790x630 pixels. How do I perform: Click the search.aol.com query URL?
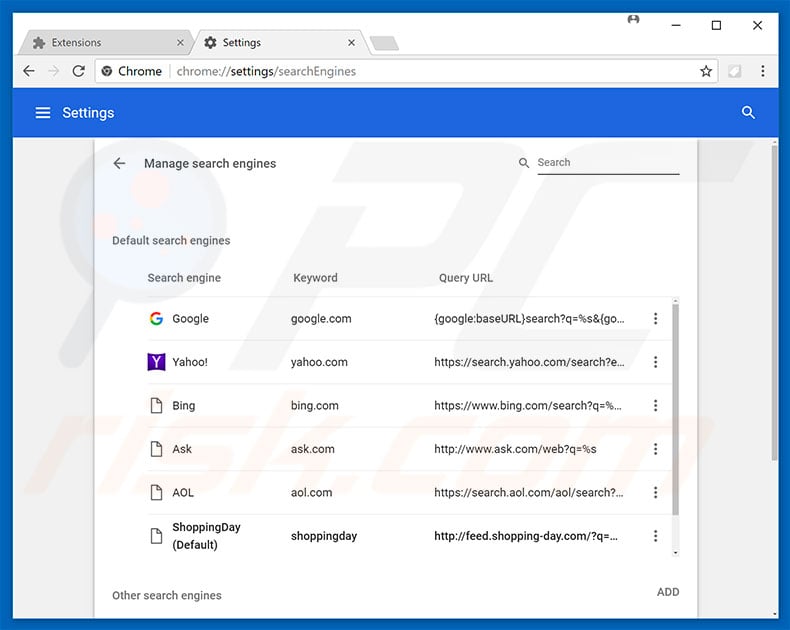point(529,492)
